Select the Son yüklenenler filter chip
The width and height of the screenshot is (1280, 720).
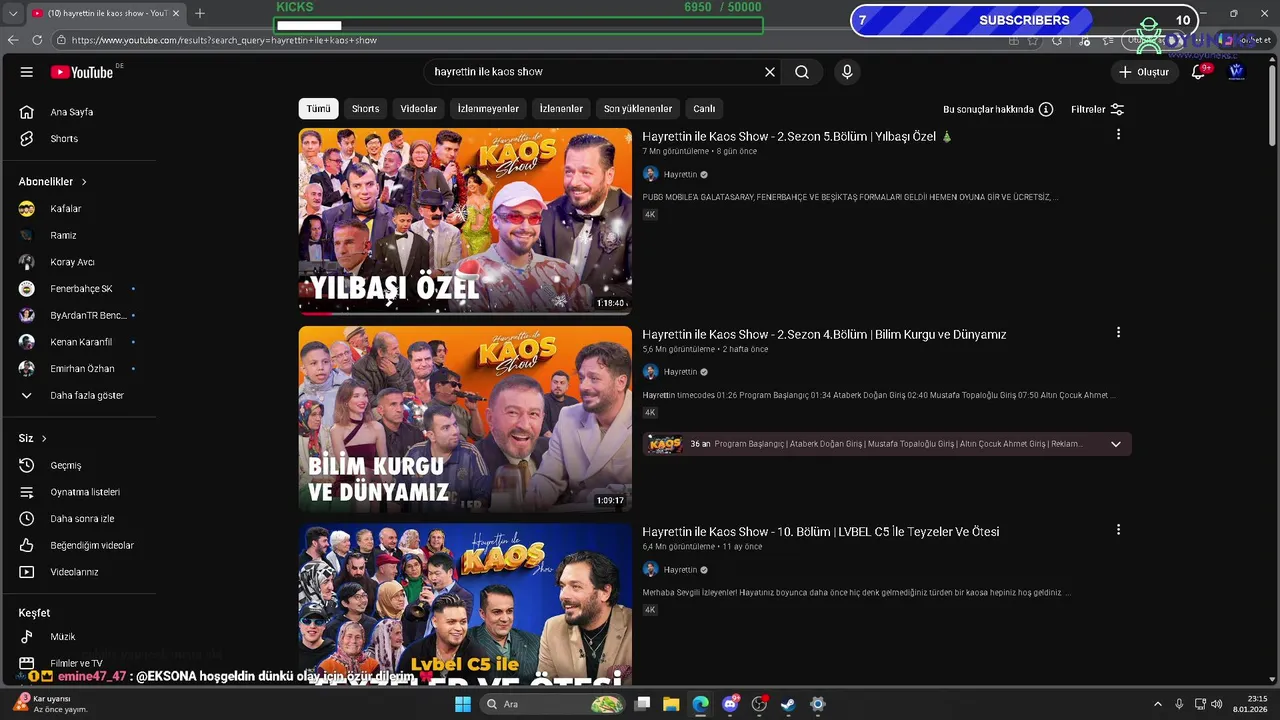[638, 109]
